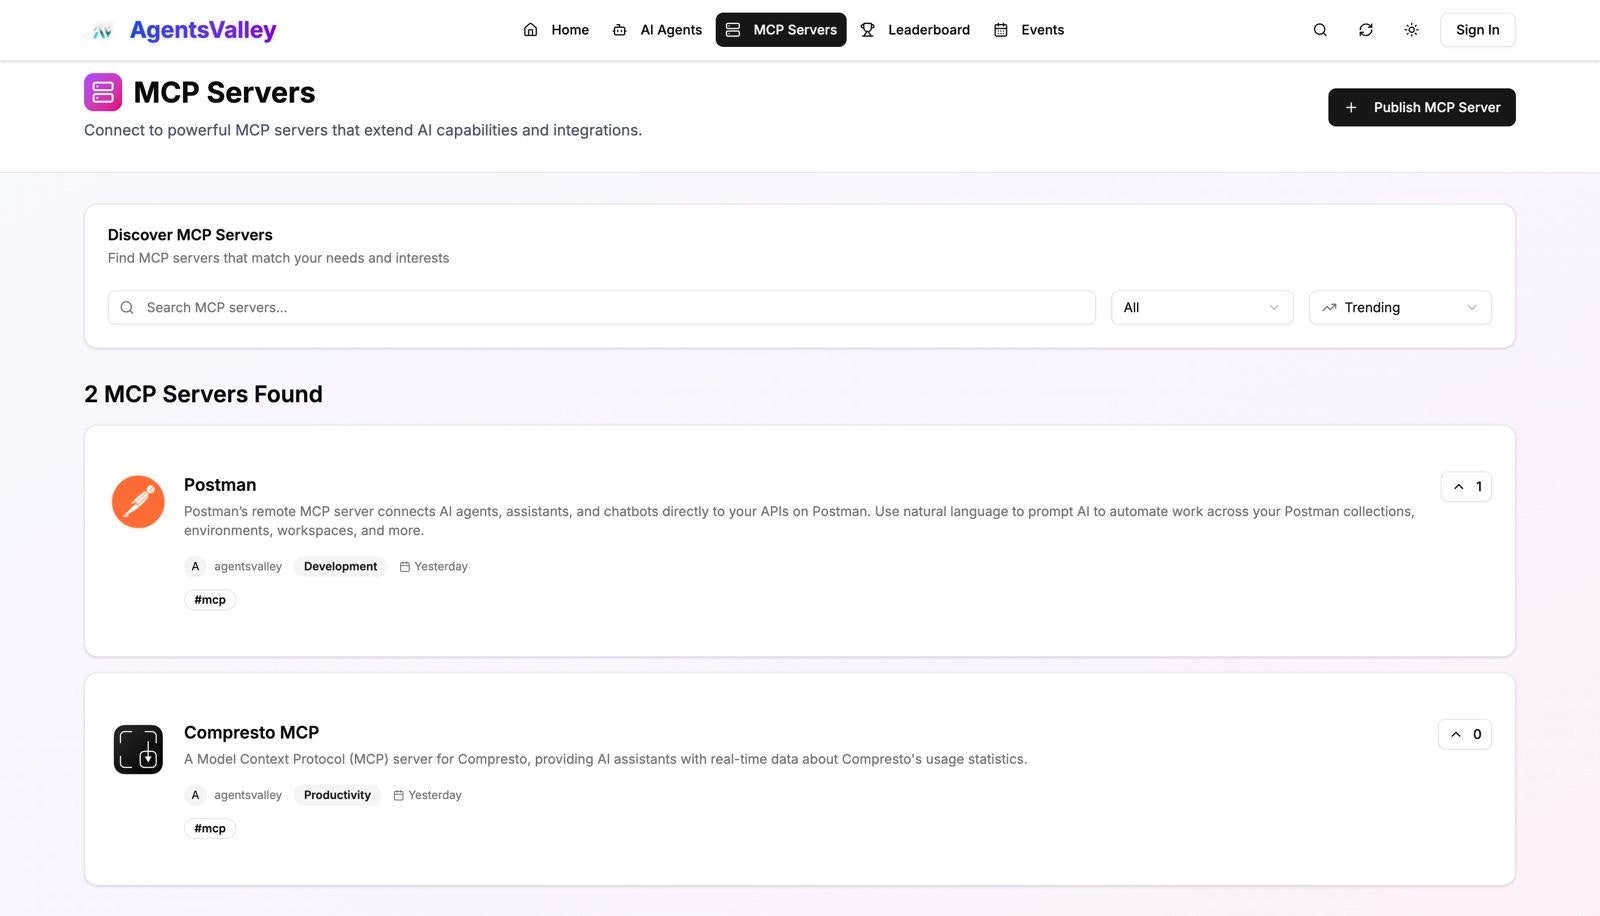Click the chevron on the Trending dropdown
Image resolution: width=1600 pixels, height=916 pixels.
click(1472, 308)
